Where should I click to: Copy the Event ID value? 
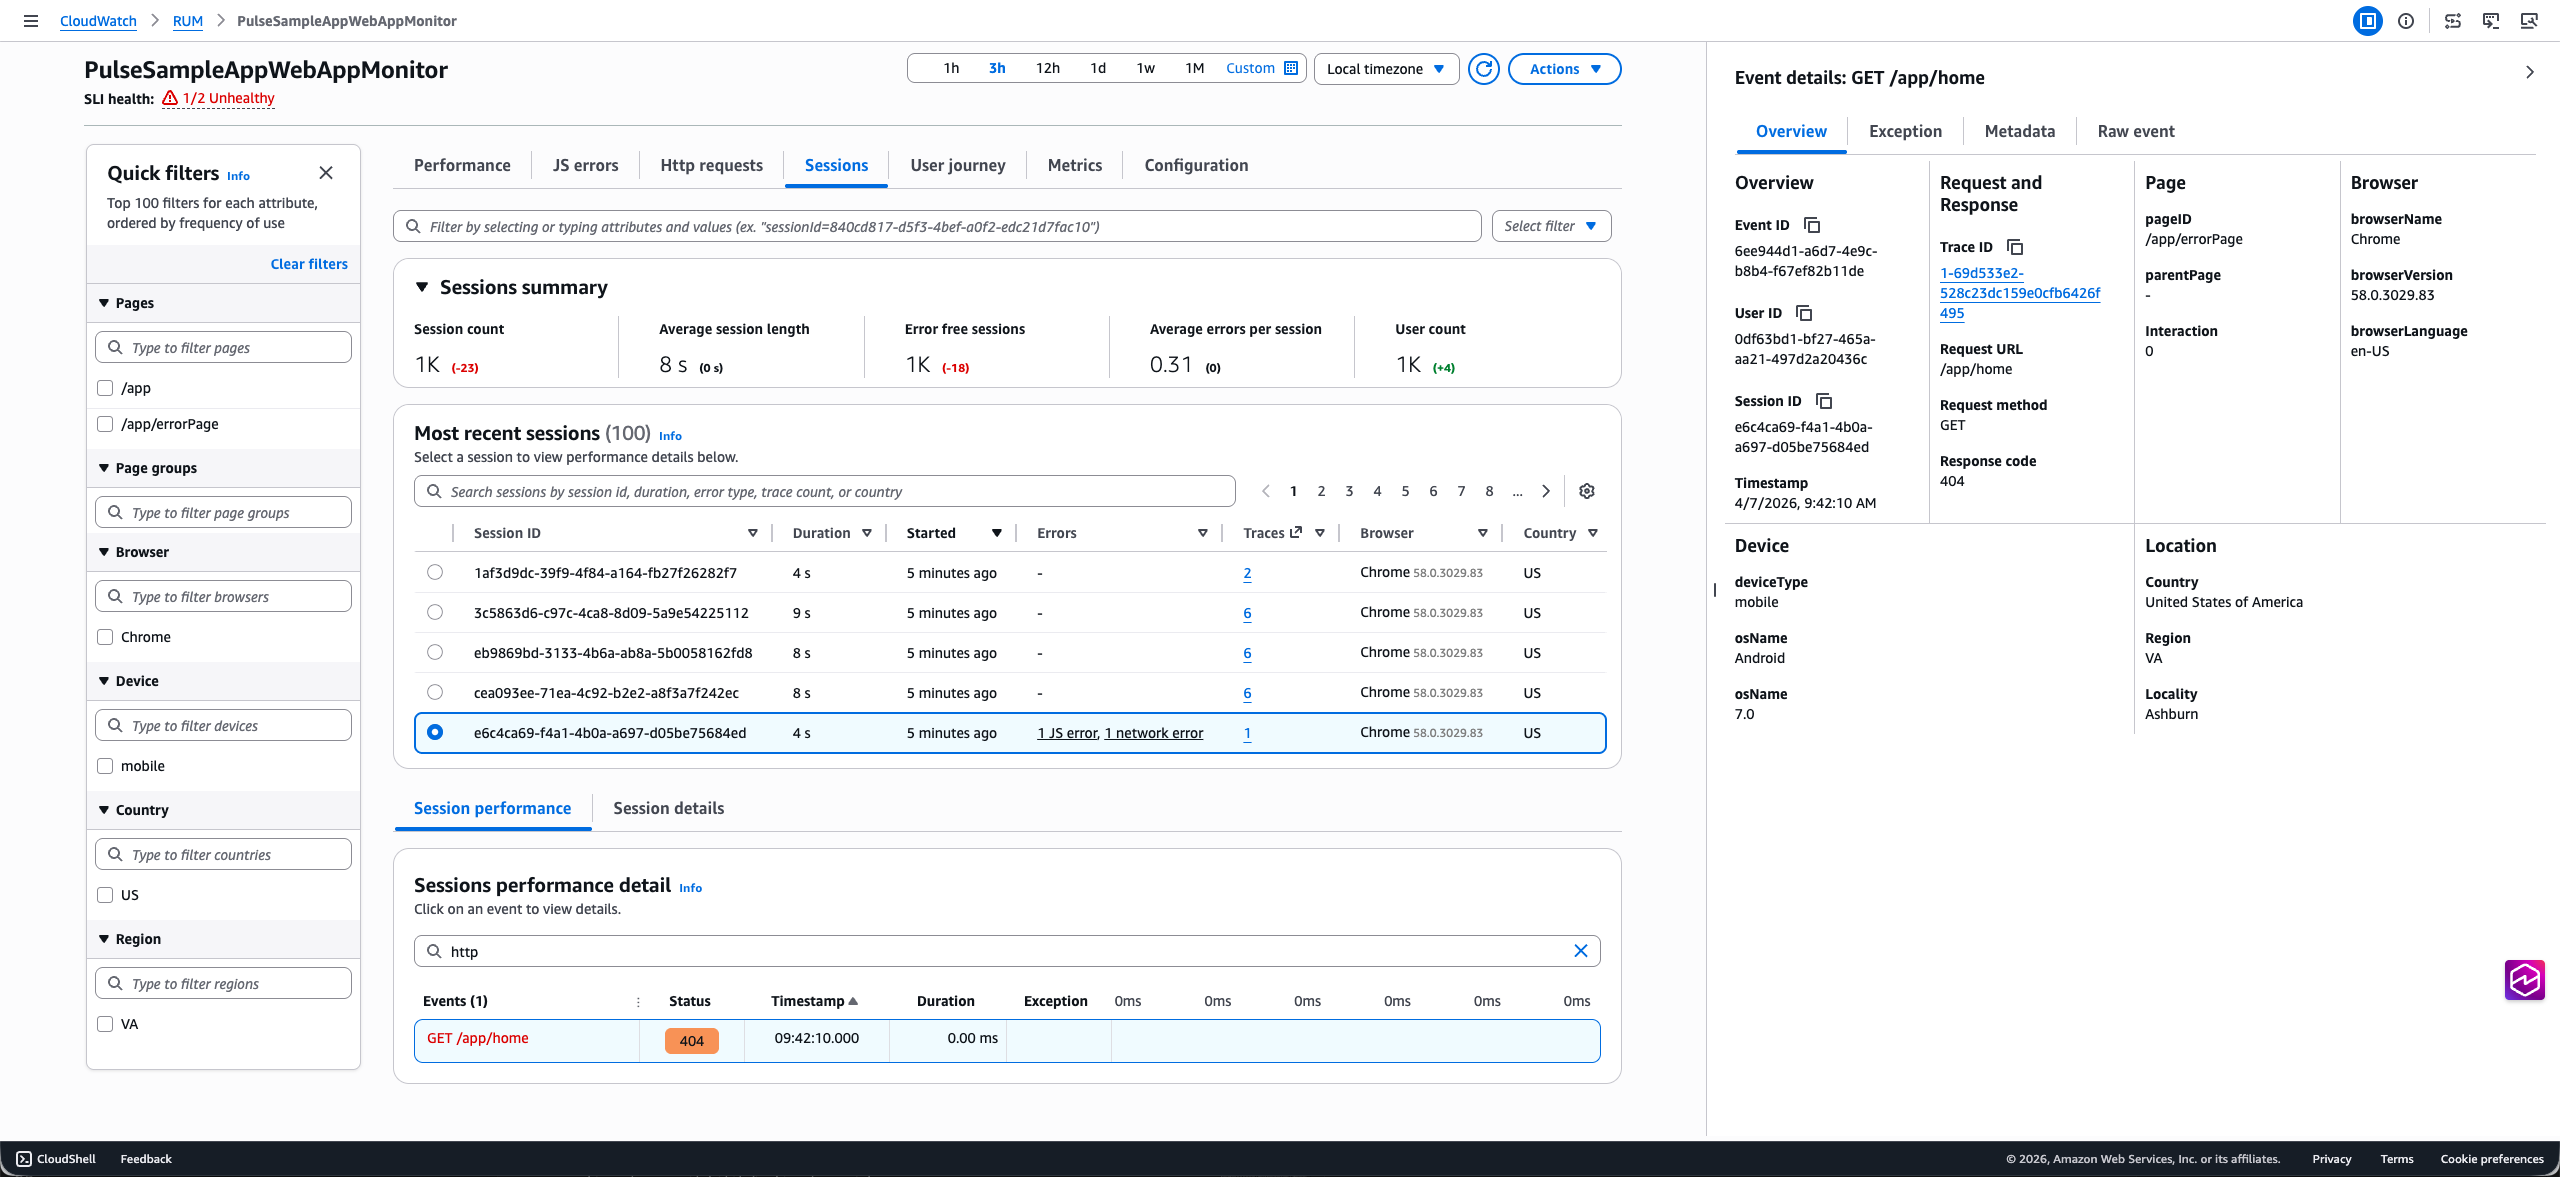1812,225
